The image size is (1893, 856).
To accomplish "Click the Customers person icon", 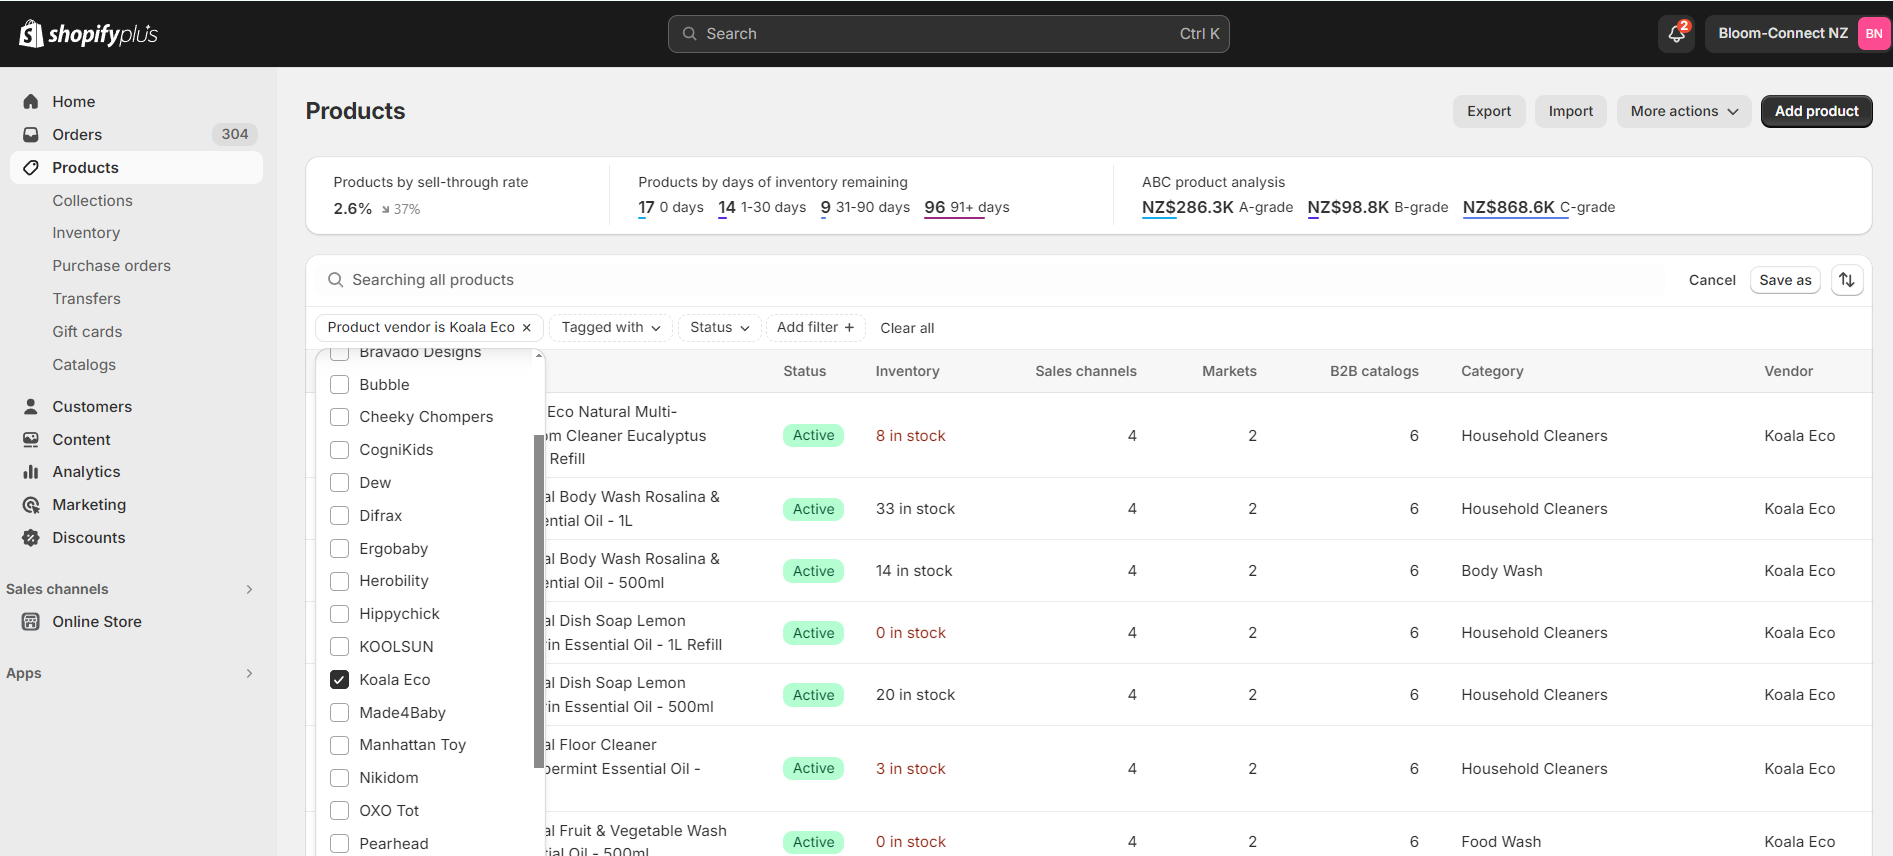I will [x=31, y=407].
